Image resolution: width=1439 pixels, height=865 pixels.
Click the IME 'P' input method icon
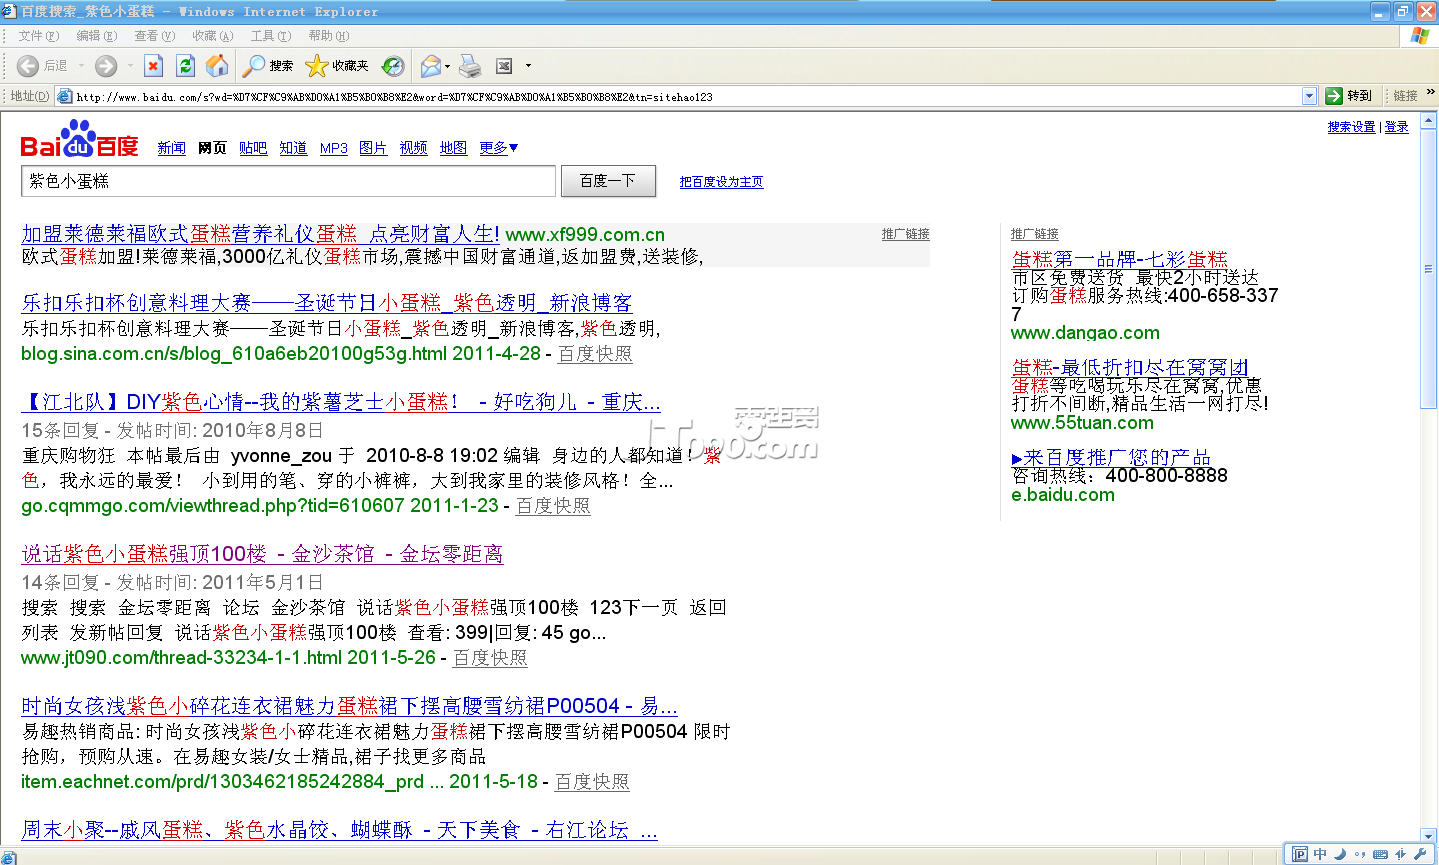pos(1299,854)
